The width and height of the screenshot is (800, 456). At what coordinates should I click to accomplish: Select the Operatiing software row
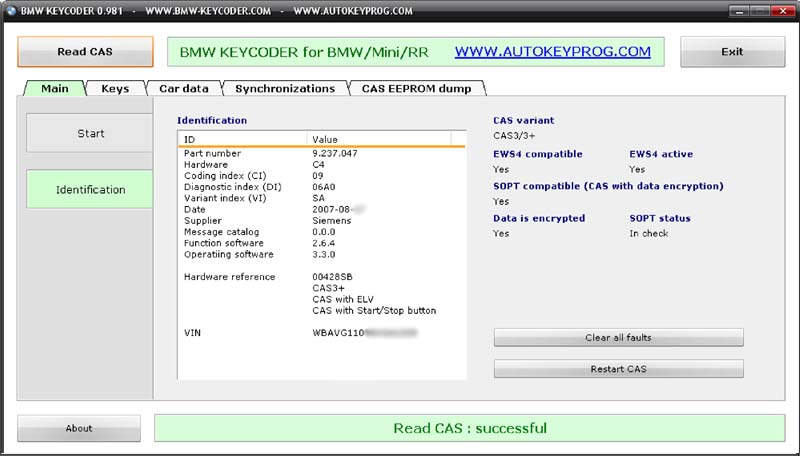tap(321, 254)
